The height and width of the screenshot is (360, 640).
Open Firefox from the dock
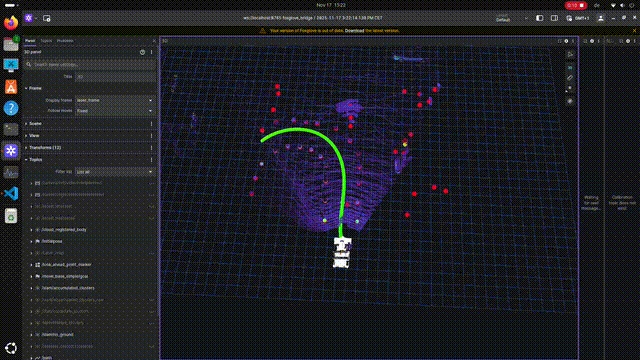click(11, 22)
